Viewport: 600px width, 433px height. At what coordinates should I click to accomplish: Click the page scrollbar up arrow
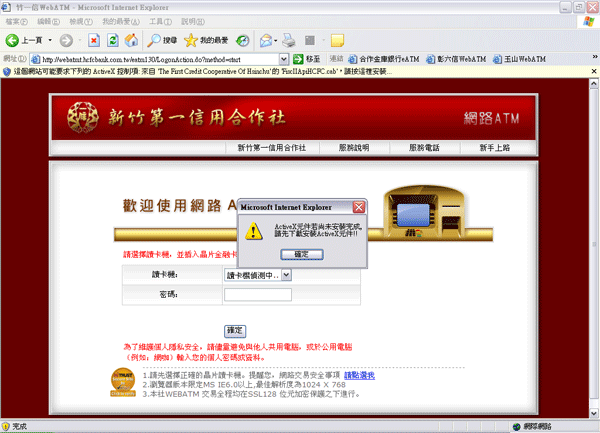point(593,83)
